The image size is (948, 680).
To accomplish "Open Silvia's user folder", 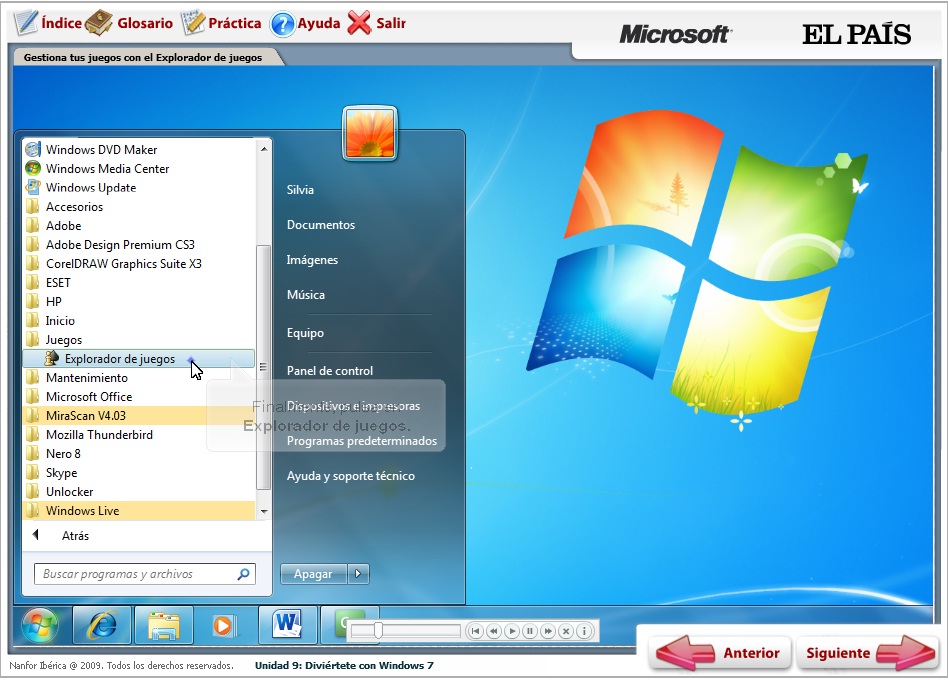I will [x=300, y=189].
